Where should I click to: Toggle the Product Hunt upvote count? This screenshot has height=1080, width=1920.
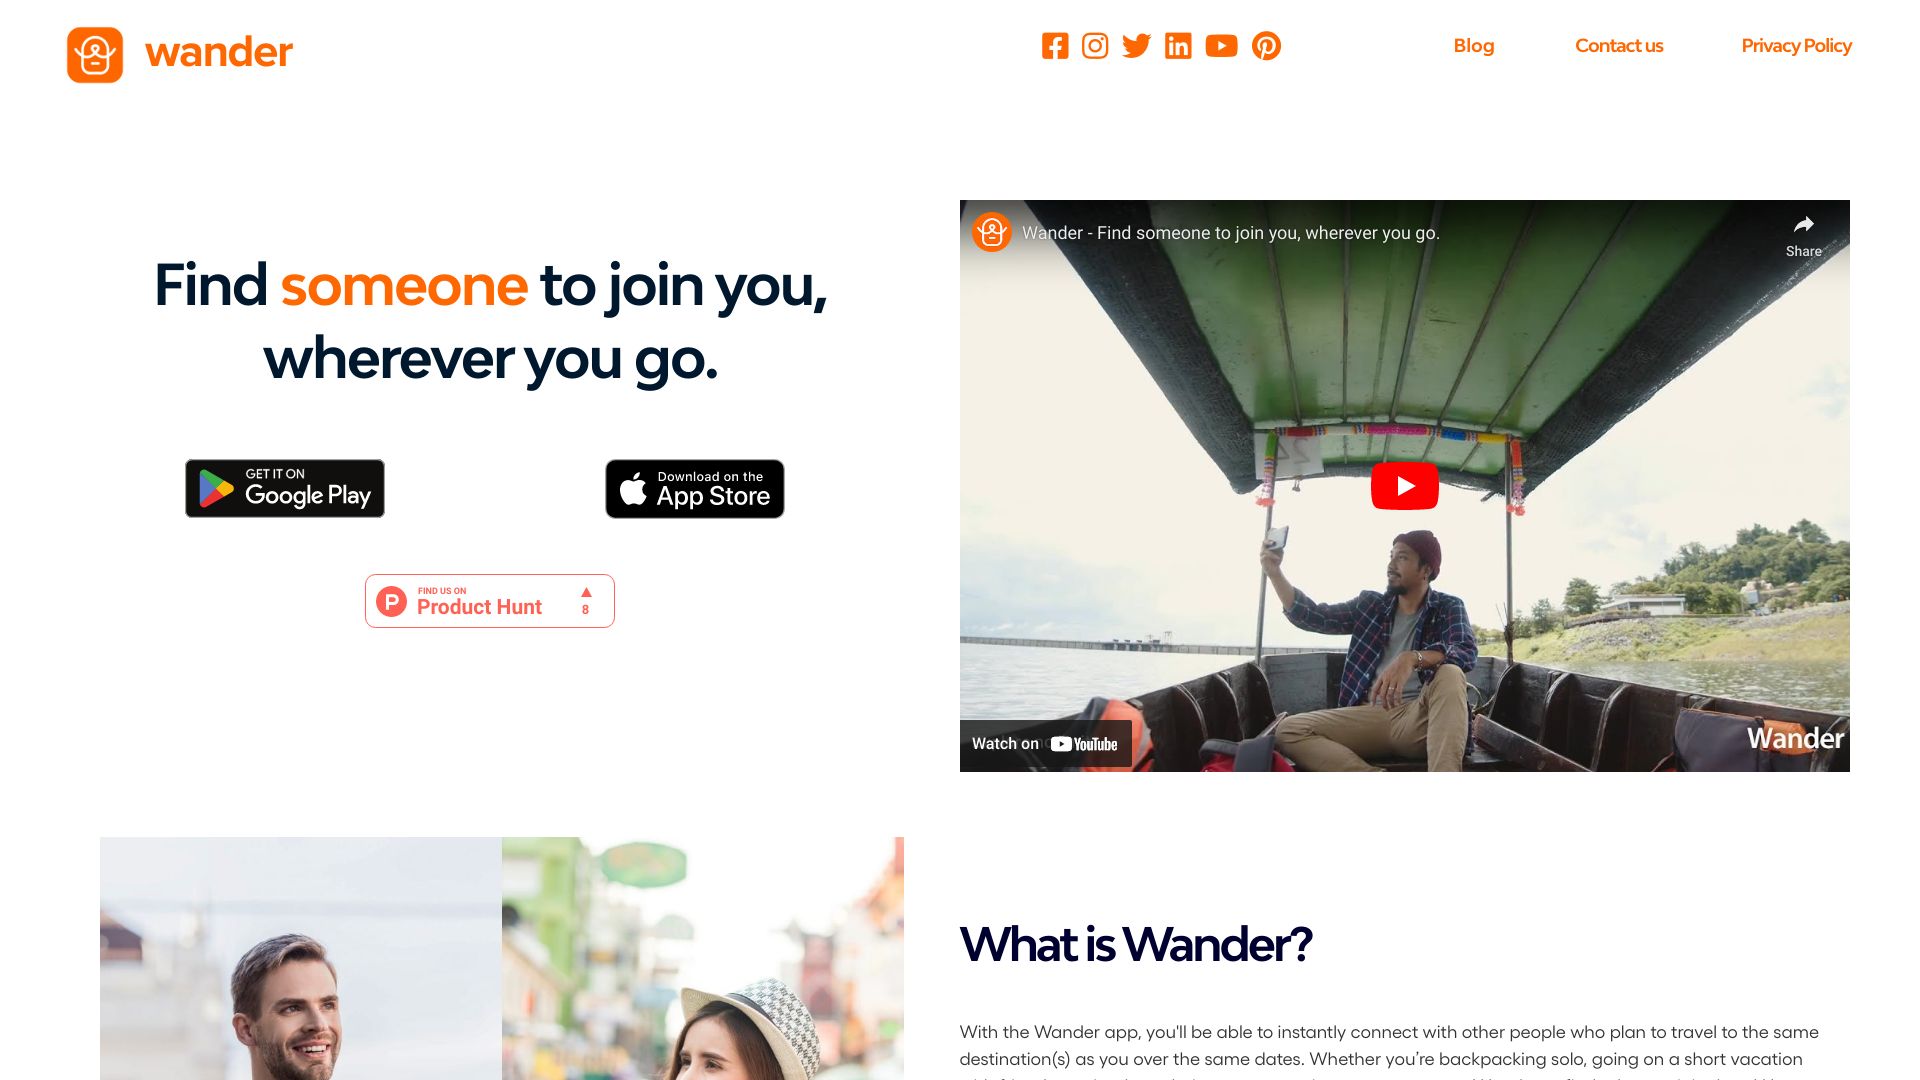584,600
